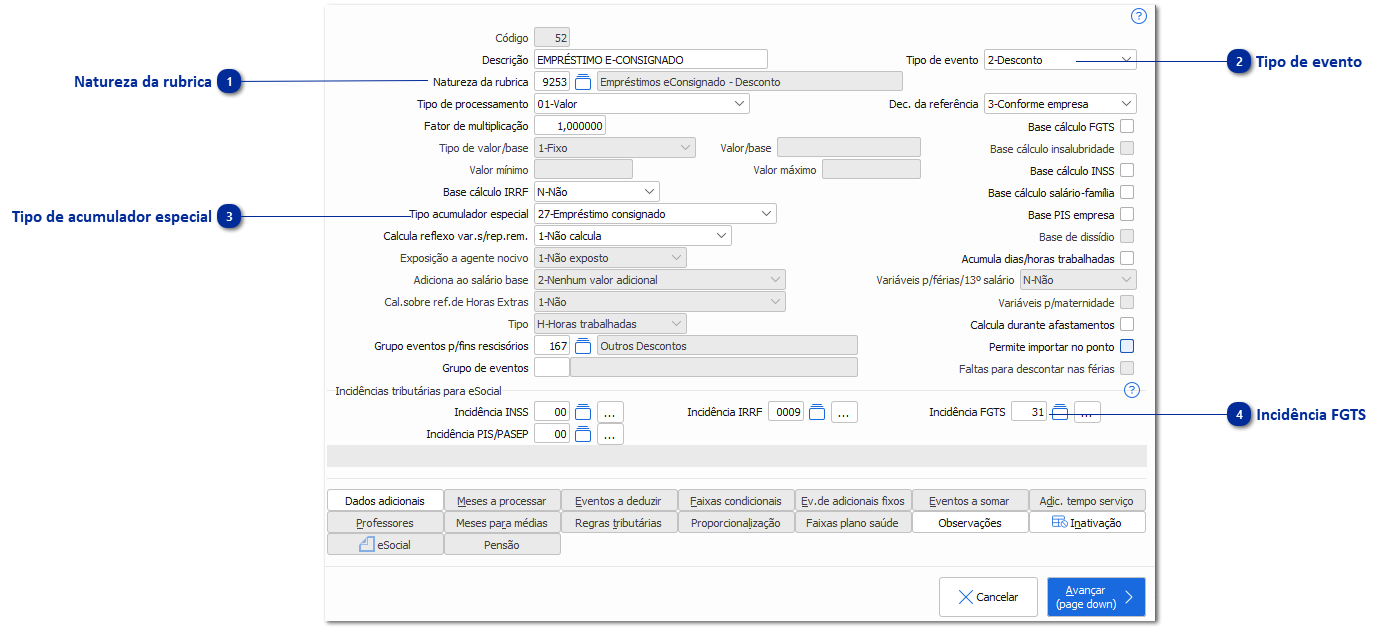
Task: Open lookup icon for Grupo eventos p/fins rescisórios
Action: [x=584, y=346]
